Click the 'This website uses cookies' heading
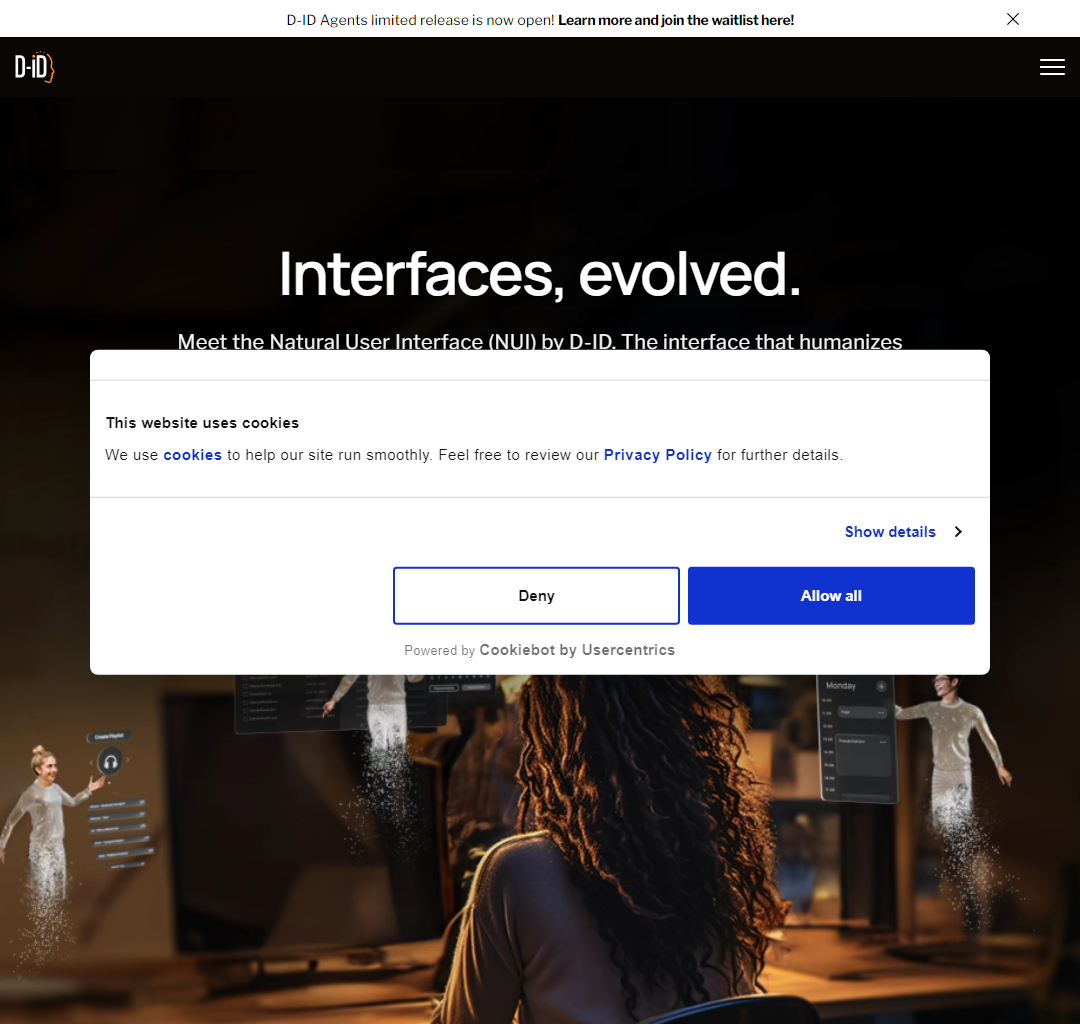Viewport: 1080px width, 1024px height. point(202,423)
